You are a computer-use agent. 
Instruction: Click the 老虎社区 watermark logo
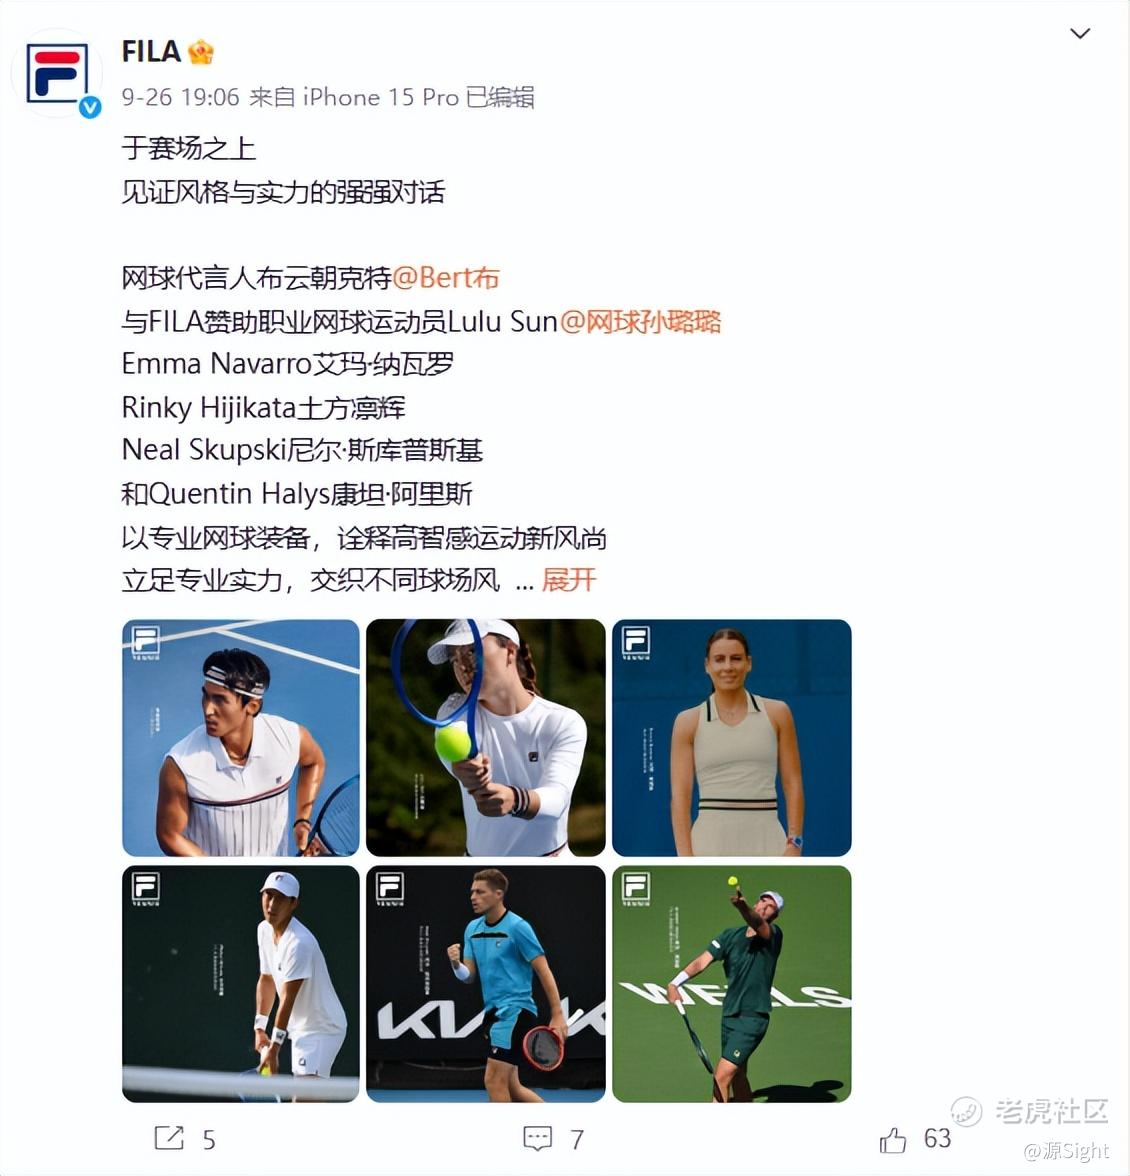[1030, 1111]
